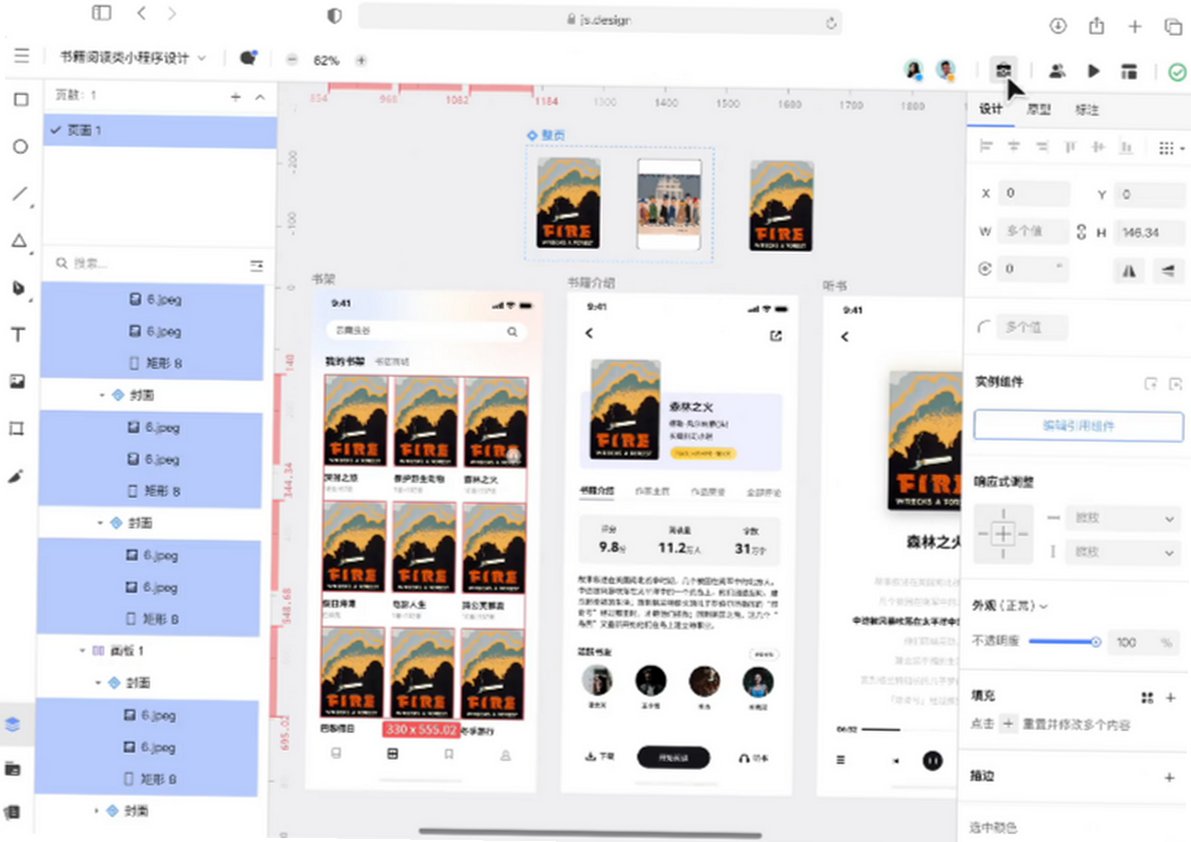The width and height of the screenshot is (1191, 842).
Task: Open the main hamburger menu
Action: [21, 55]
